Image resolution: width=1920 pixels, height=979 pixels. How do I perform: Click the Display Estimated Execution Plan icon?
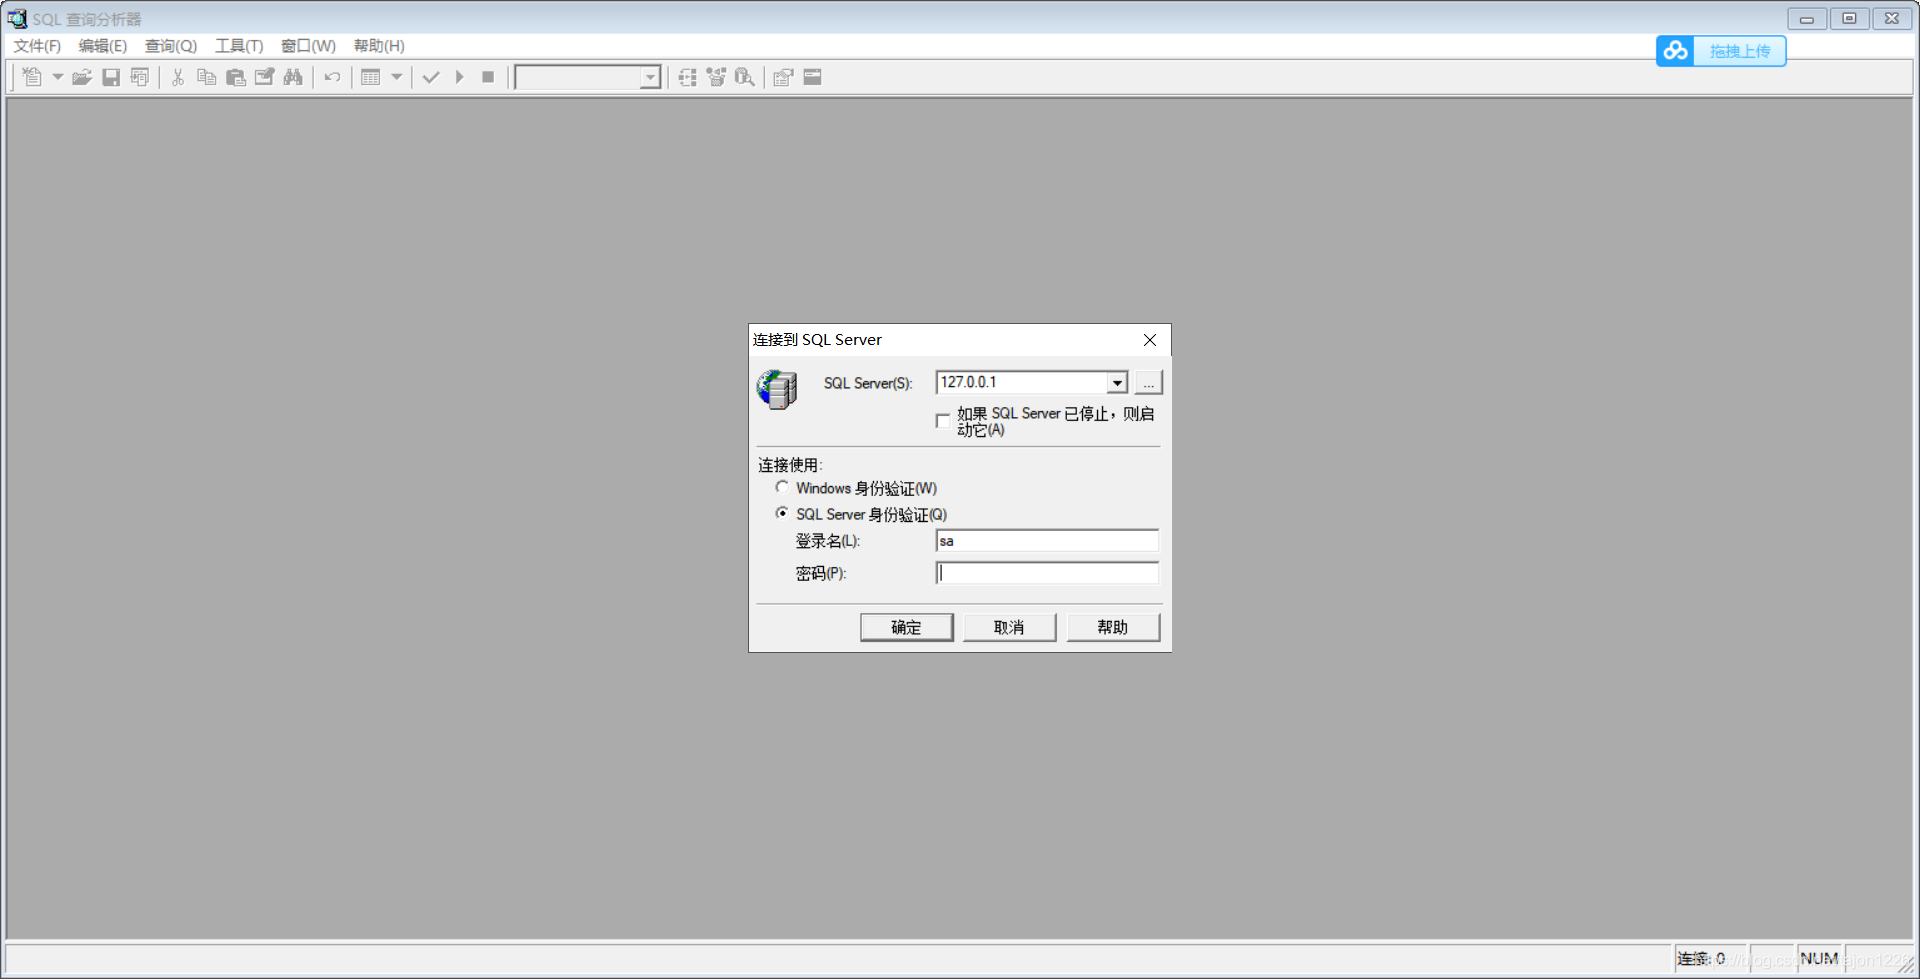point(688,77)
